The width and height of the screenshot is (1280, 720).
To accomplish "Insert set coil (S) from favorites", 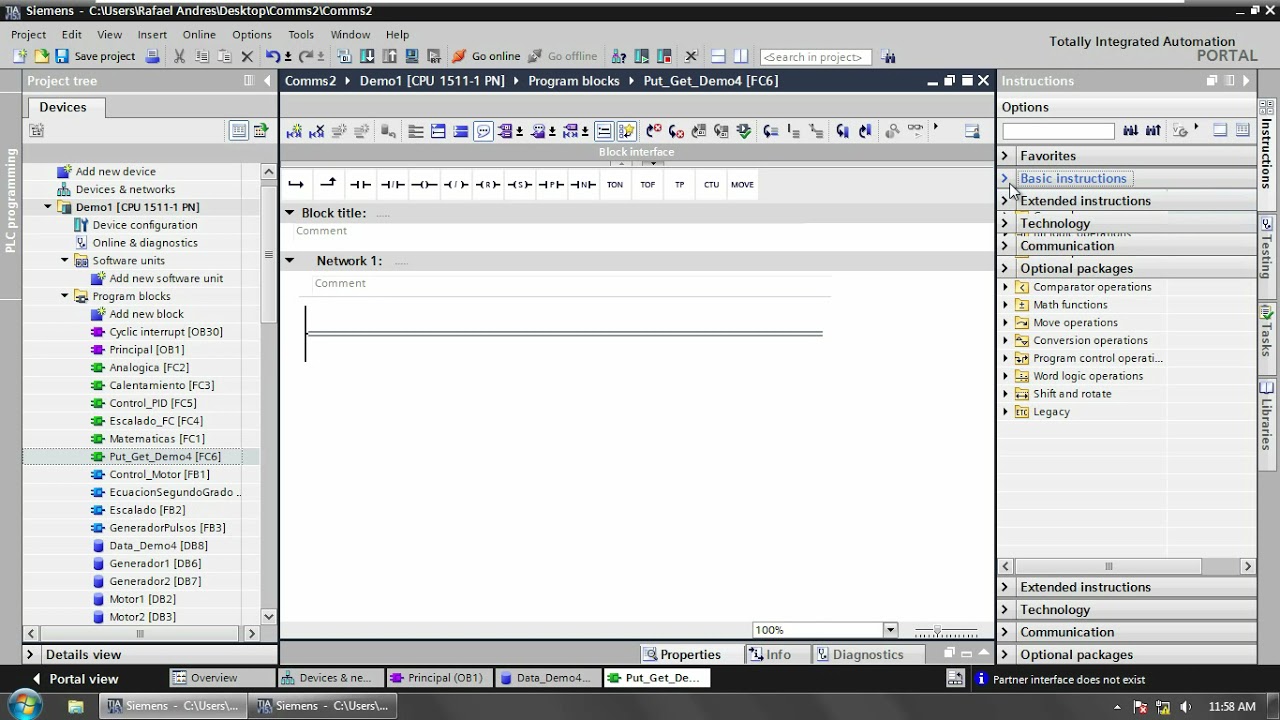I will [x=520, y=185].
